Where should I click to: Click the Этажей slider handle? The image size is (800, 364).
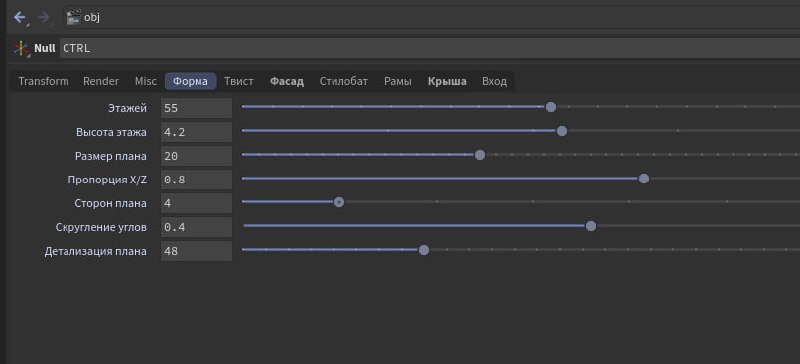coord(551,107)
